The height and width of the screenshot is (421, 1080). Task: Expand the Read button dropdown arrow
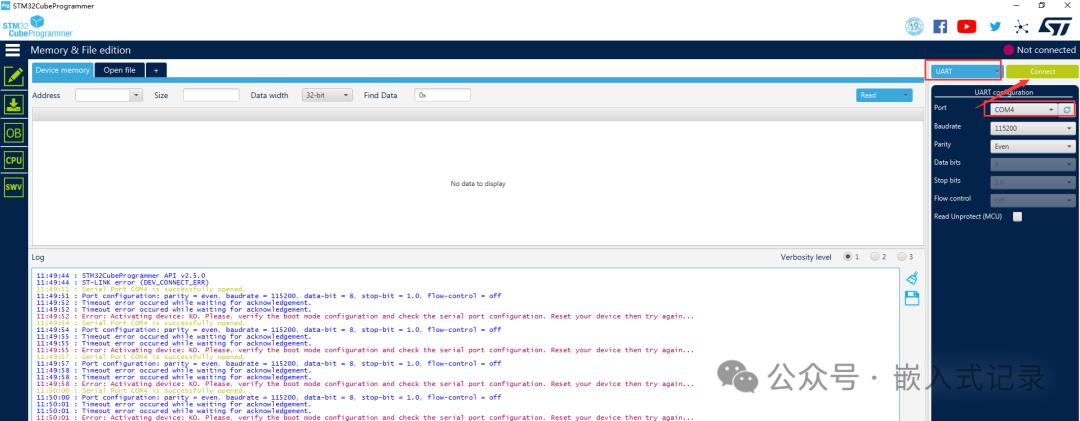tap(906, 95)
